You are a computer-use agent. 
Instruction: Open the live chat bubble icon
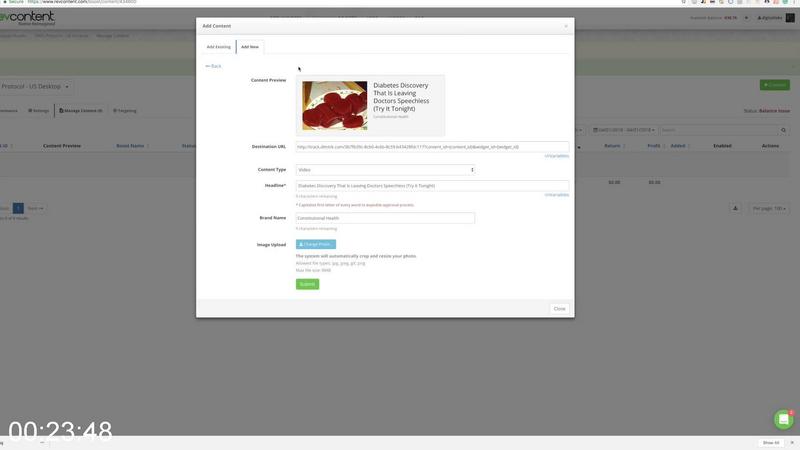(784, 419)
